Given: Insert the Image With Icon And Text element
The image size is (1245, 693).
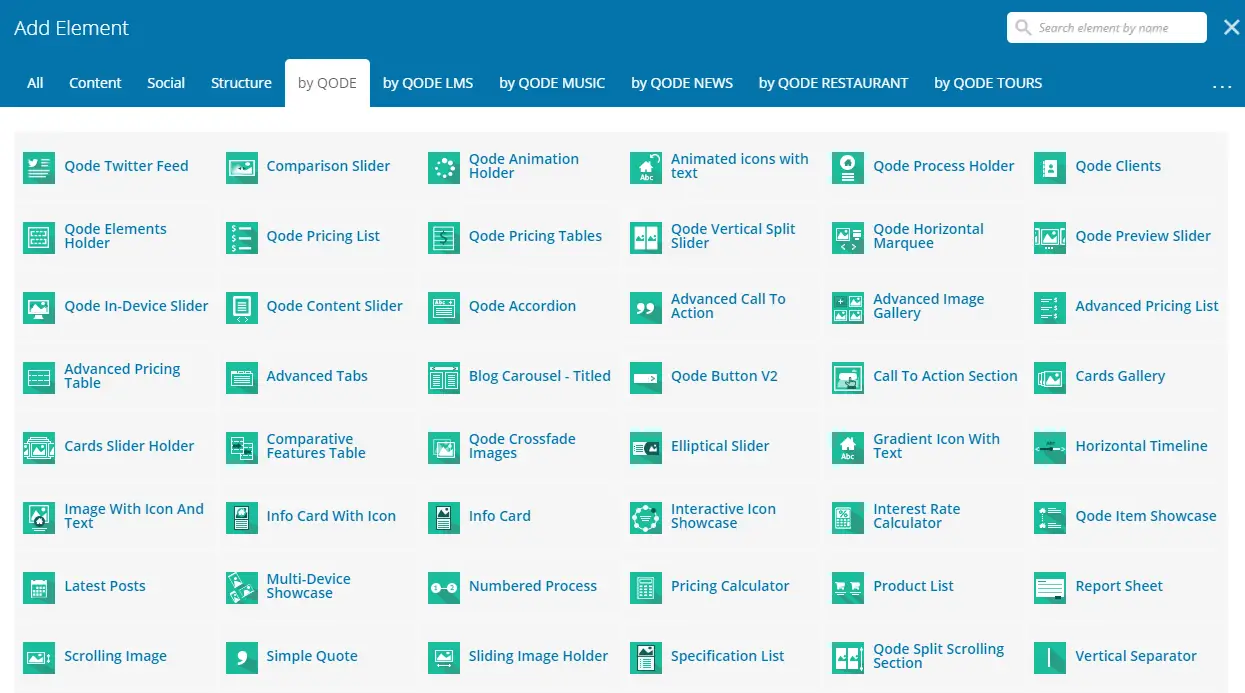Looking at the screenshot, I should pos(114,517).
